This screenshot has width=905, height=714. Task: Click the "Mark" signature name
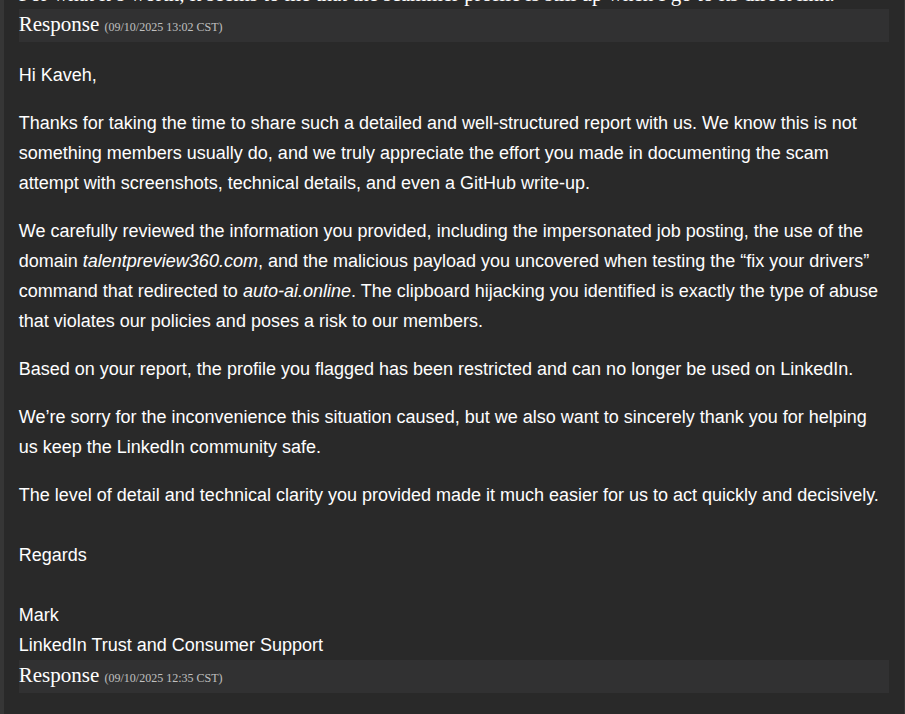point(39,615)
